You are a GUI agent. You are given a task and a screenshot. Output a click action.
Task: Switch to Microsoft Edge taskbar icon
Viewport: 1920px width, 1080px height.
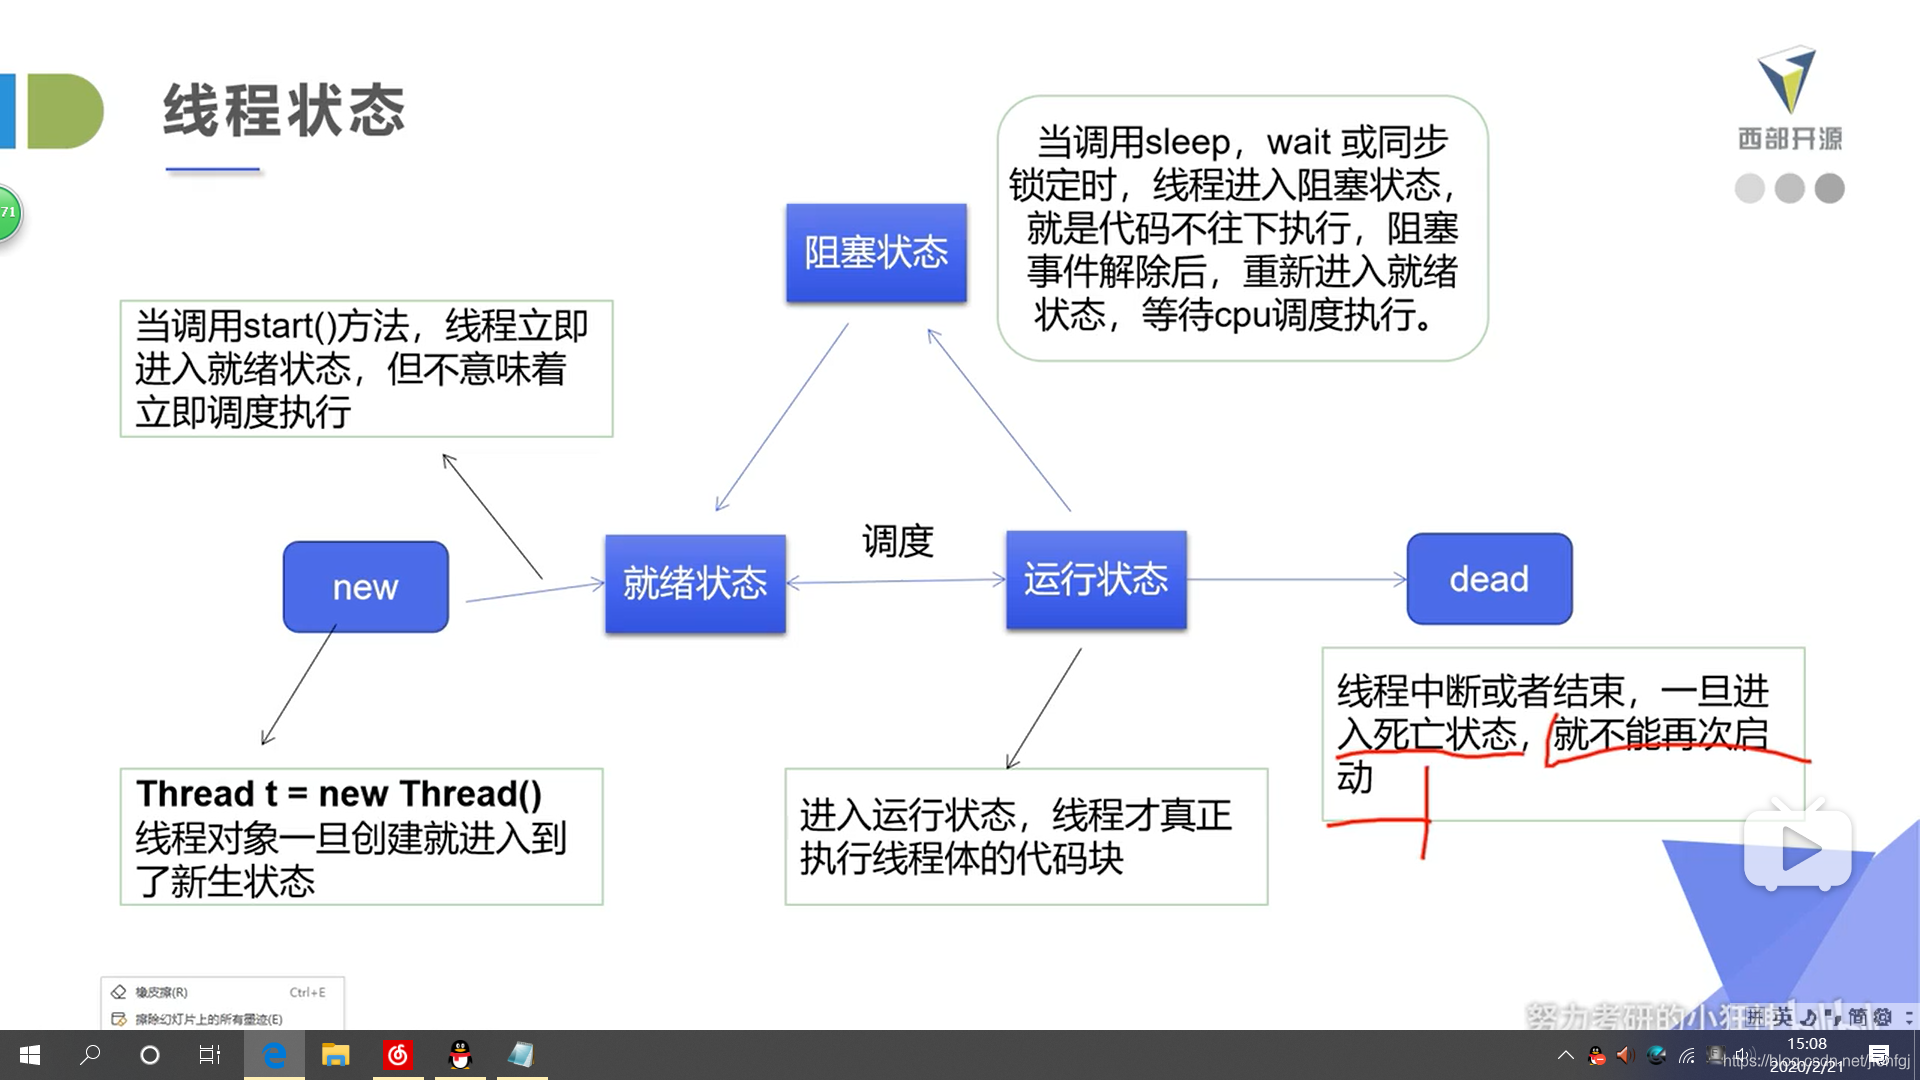click(273, 1055)
